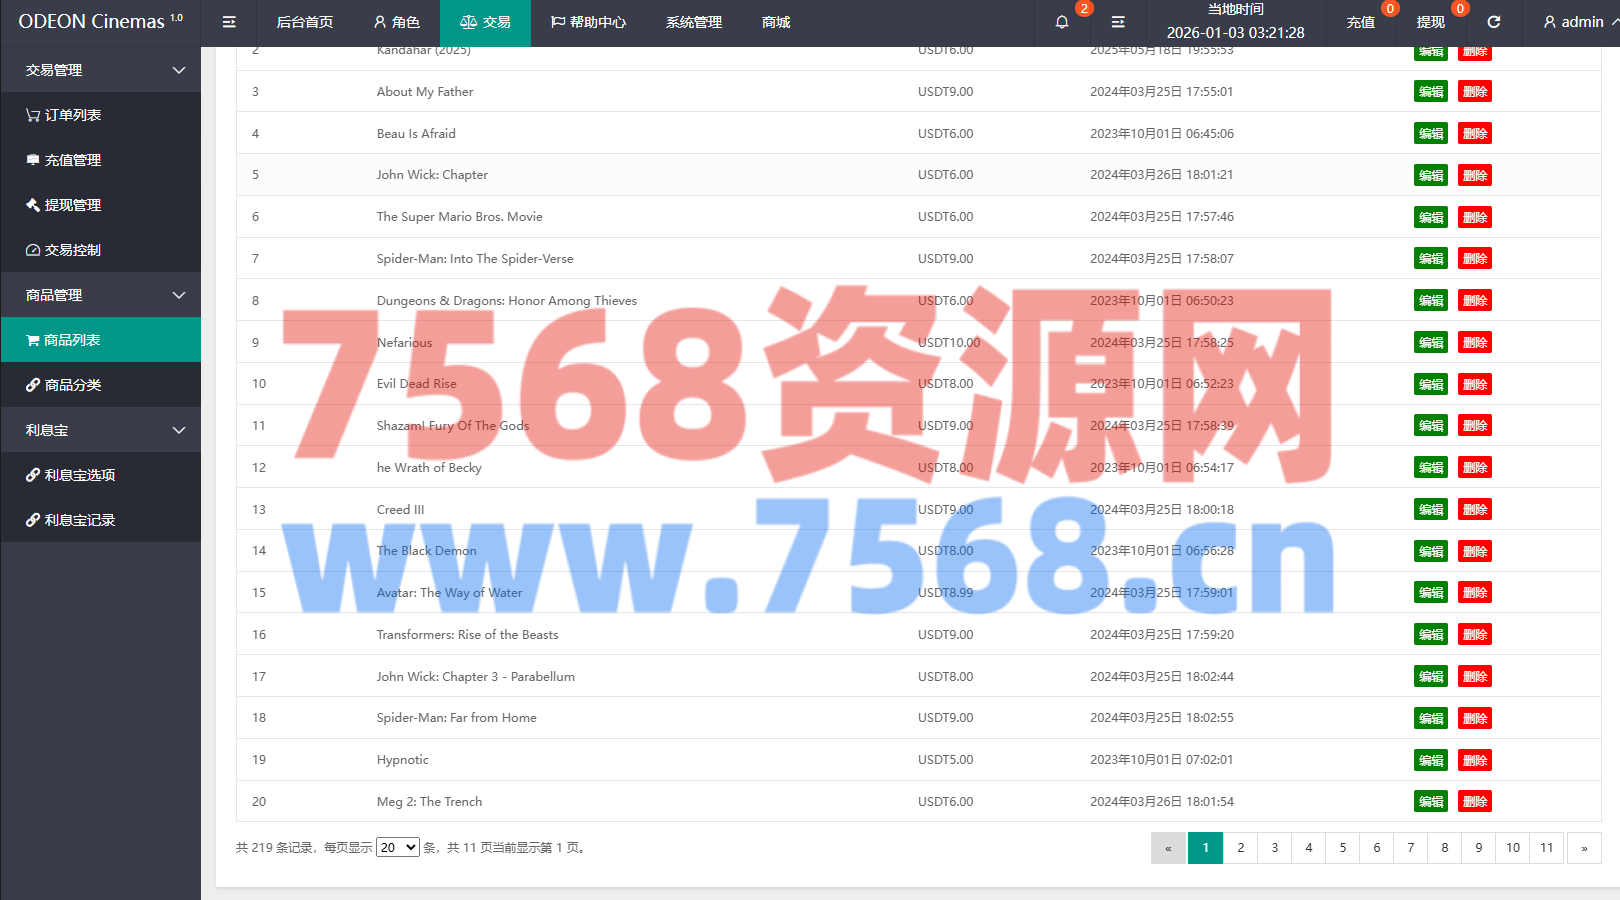Click 删除 for Meg 2: The Trench

click(1474, 802)
